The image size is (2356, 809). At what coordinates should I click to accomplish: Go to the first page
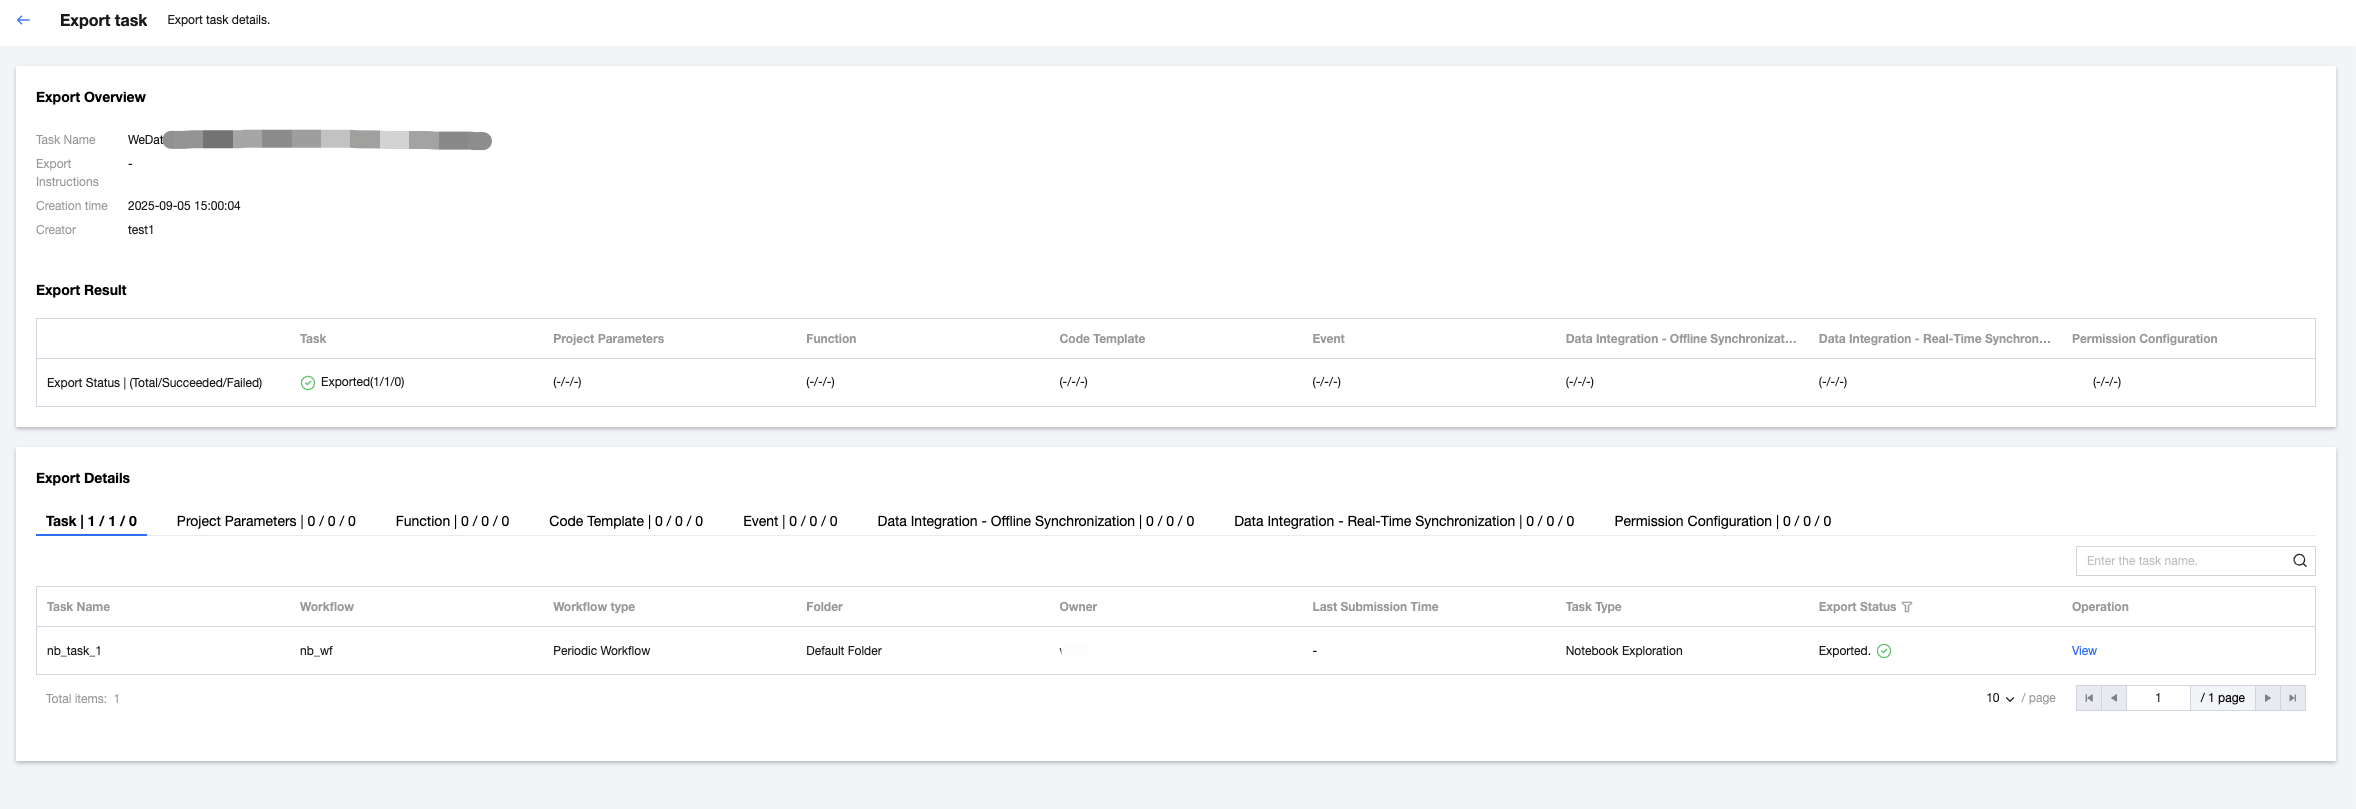coord(2089,698)
